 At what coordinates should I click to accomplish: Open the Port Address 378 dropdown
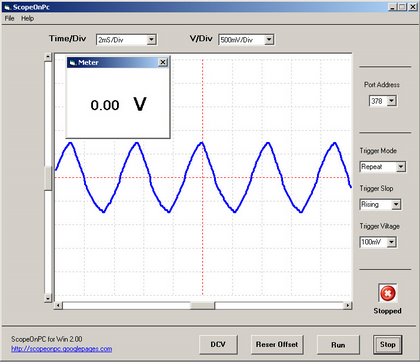click(392, 101)
